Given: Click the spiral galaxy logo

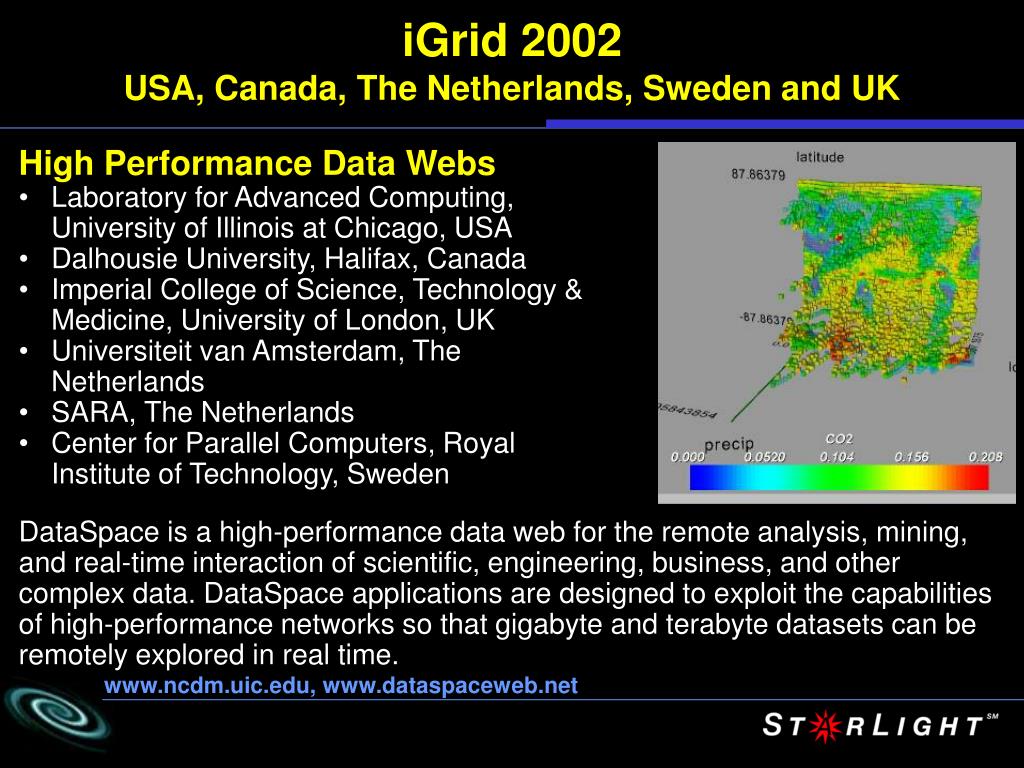Looking at the screenshot, I should (56, 716).
